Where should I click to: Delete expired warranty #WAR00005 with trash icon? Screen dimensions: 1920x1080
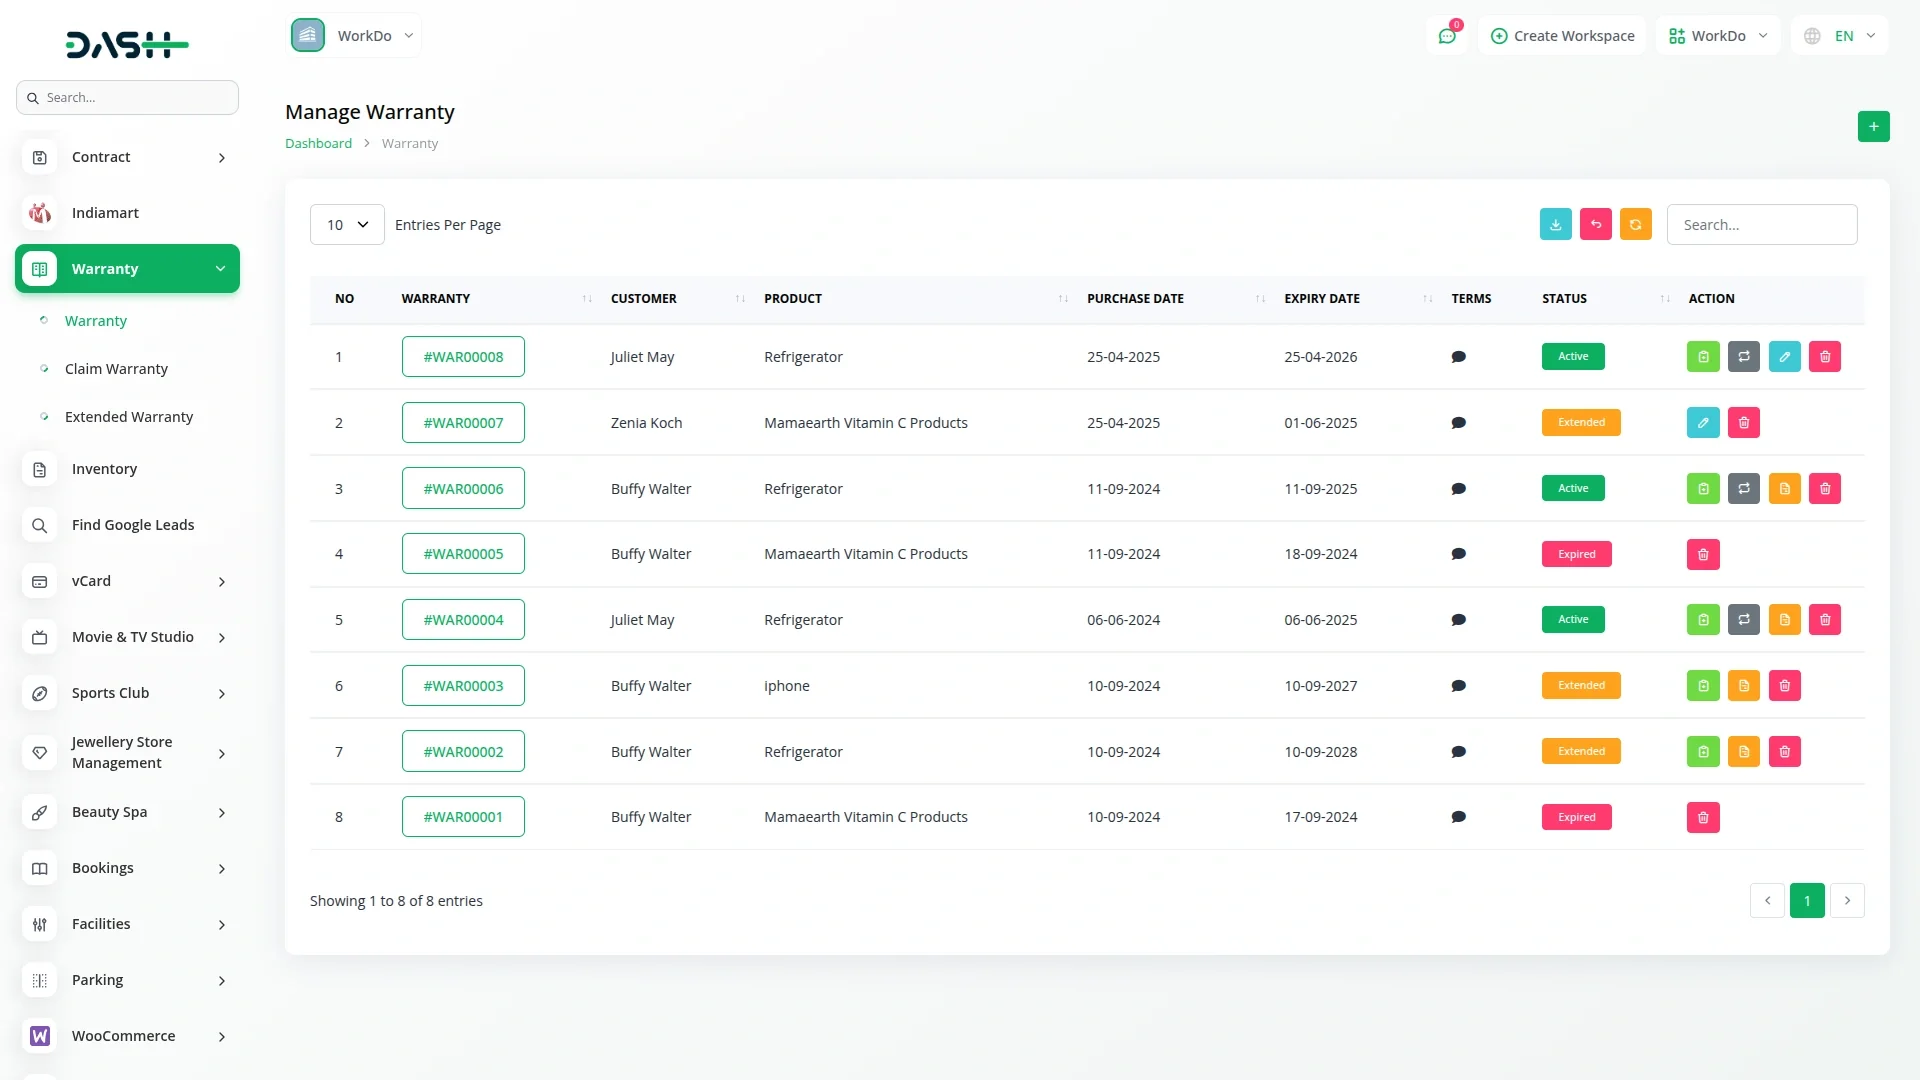point(1703,554)
